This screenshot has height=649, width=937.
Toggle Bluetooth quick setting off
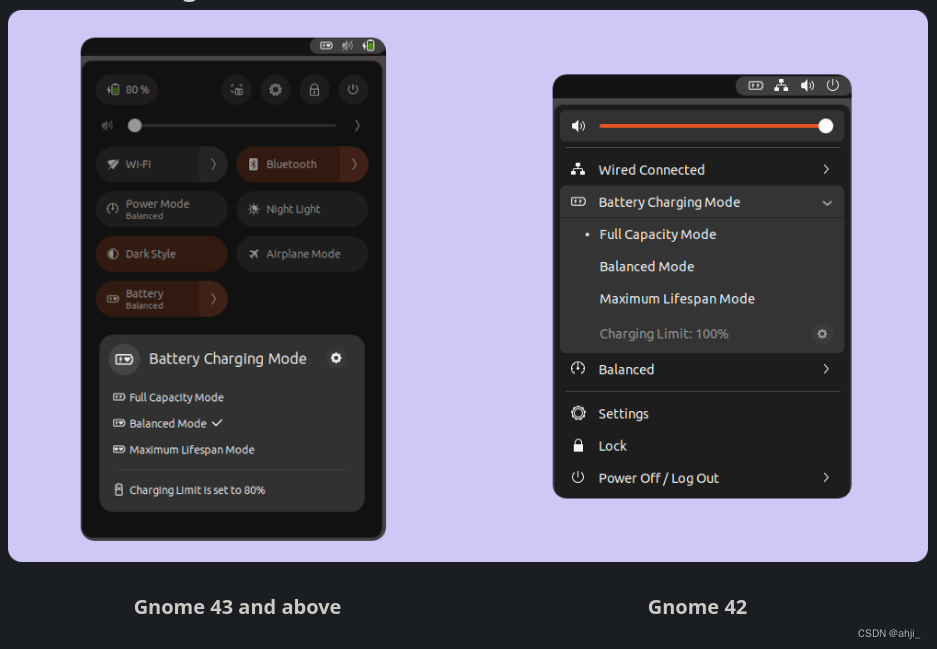pos(289,164)
